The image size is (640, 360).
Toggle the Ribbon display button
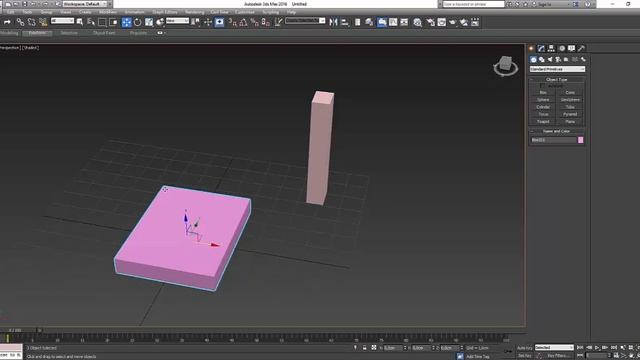pos(382,22)
